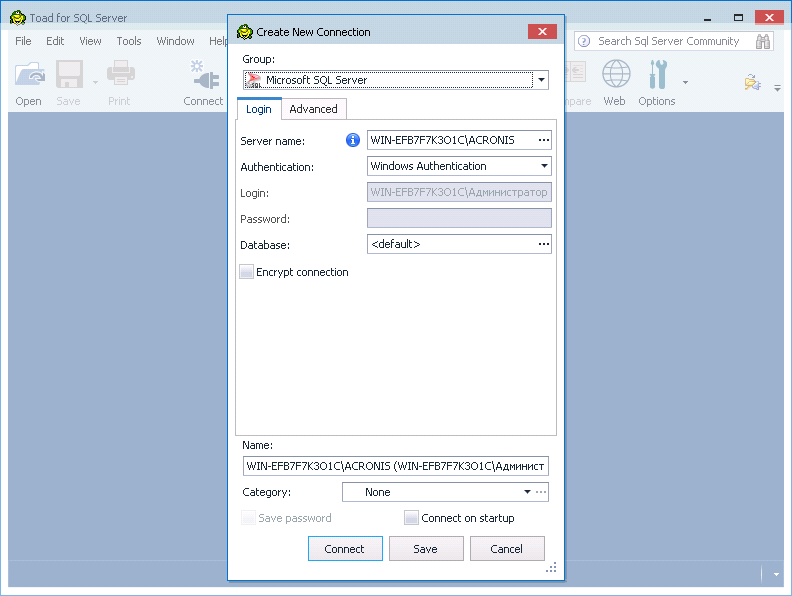
Task: Click the Password field
Action: [459, 218]
